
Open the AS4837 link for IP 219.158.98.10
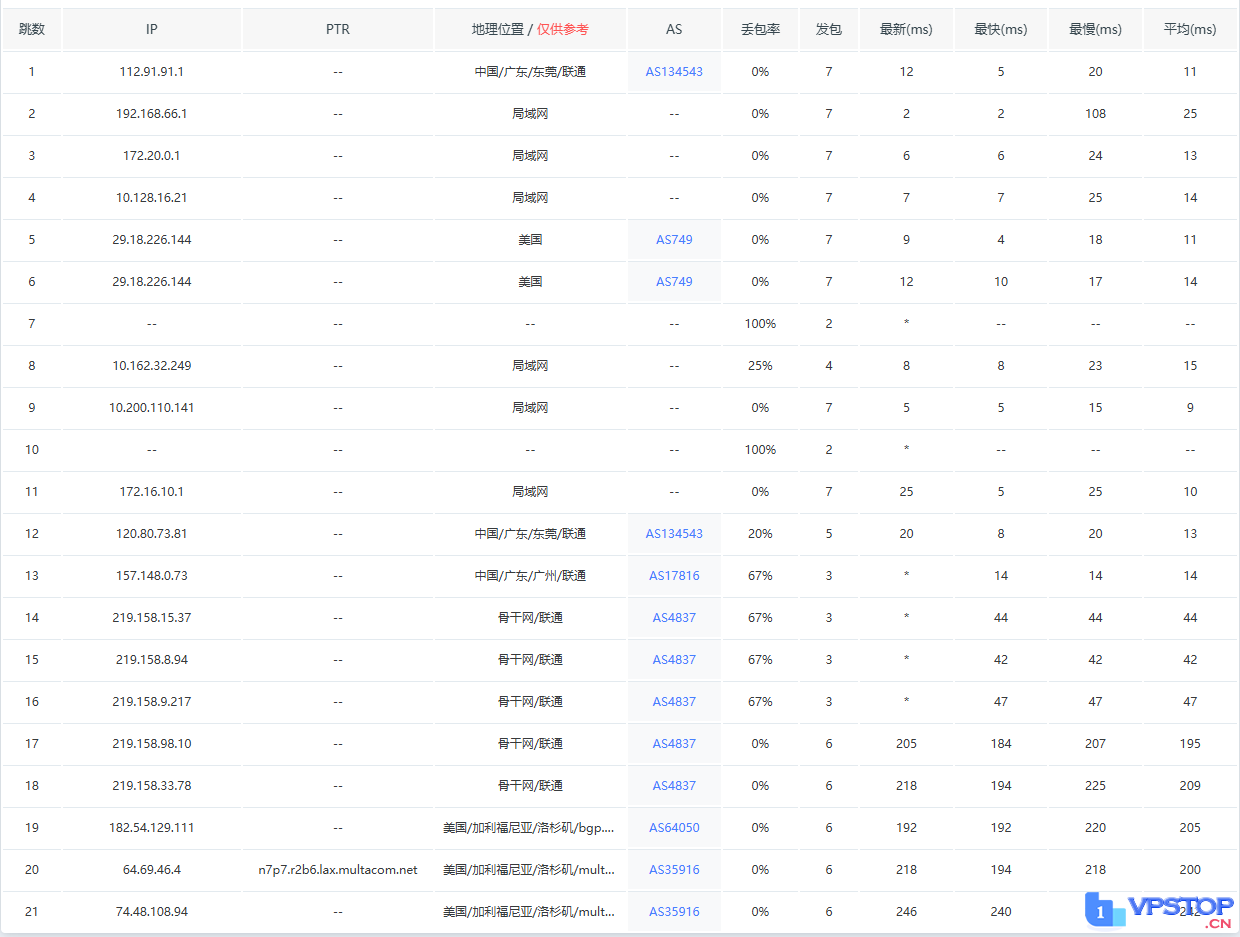[x=674, y=744]
